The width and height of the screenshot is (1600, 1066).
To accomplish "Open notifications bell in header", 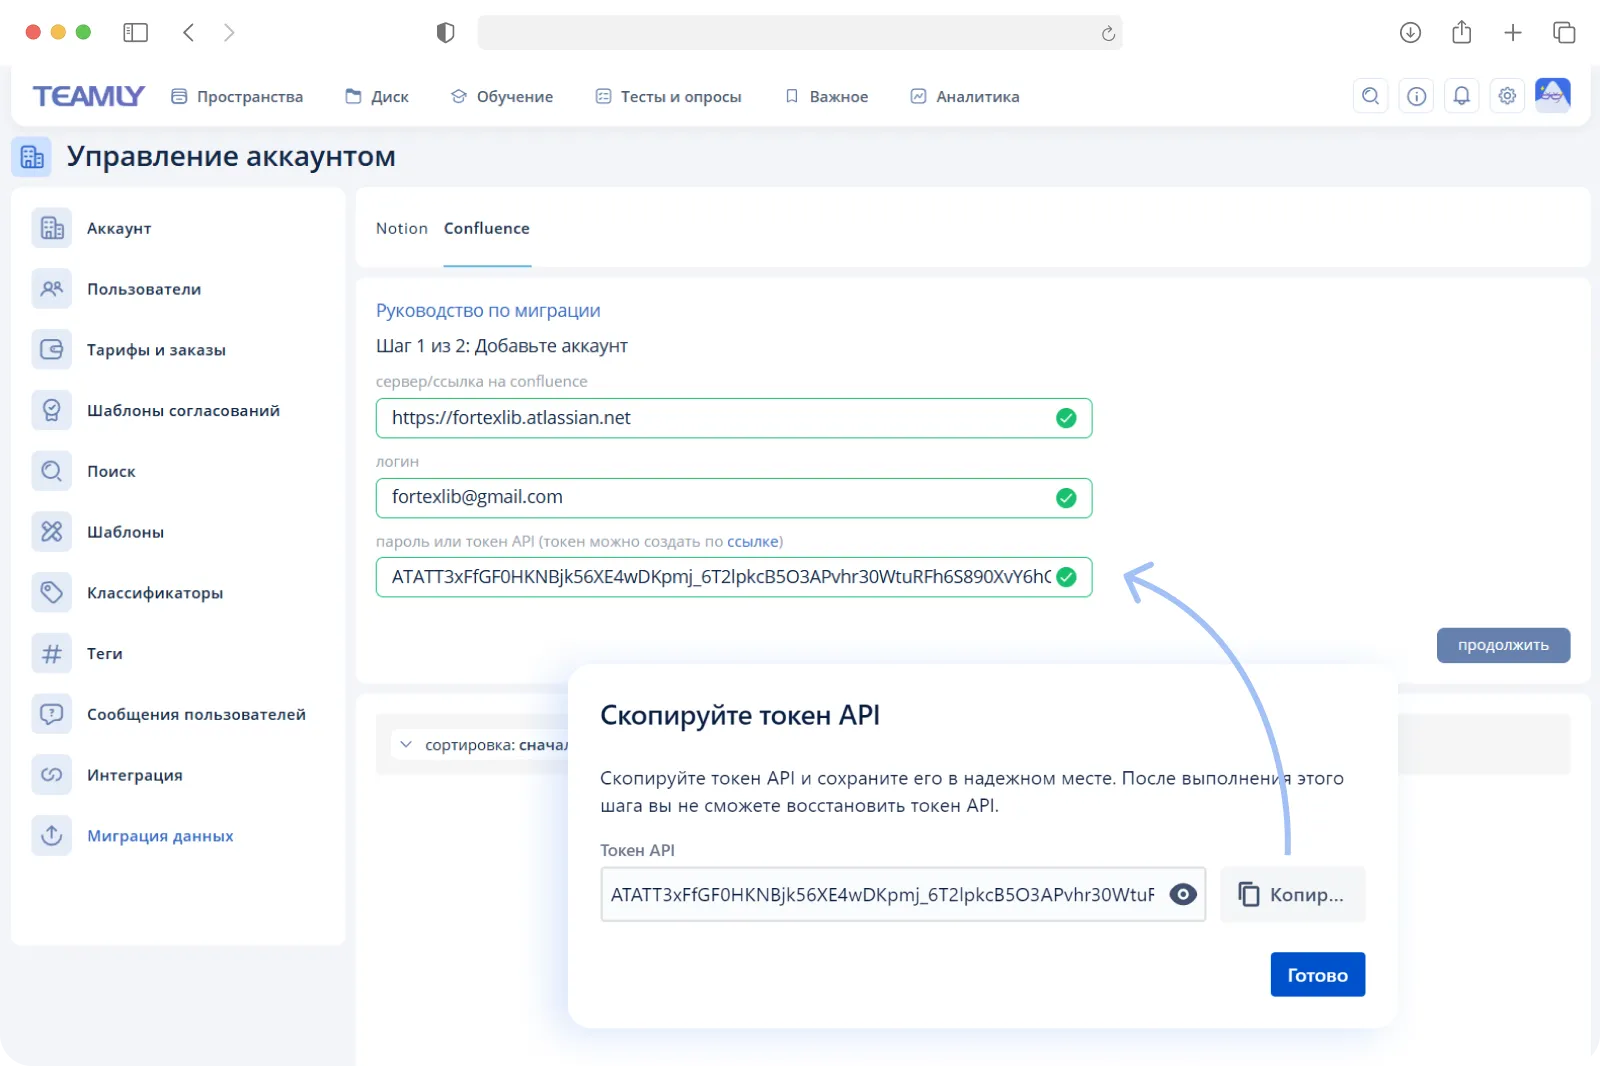I will pos(1462,96).
